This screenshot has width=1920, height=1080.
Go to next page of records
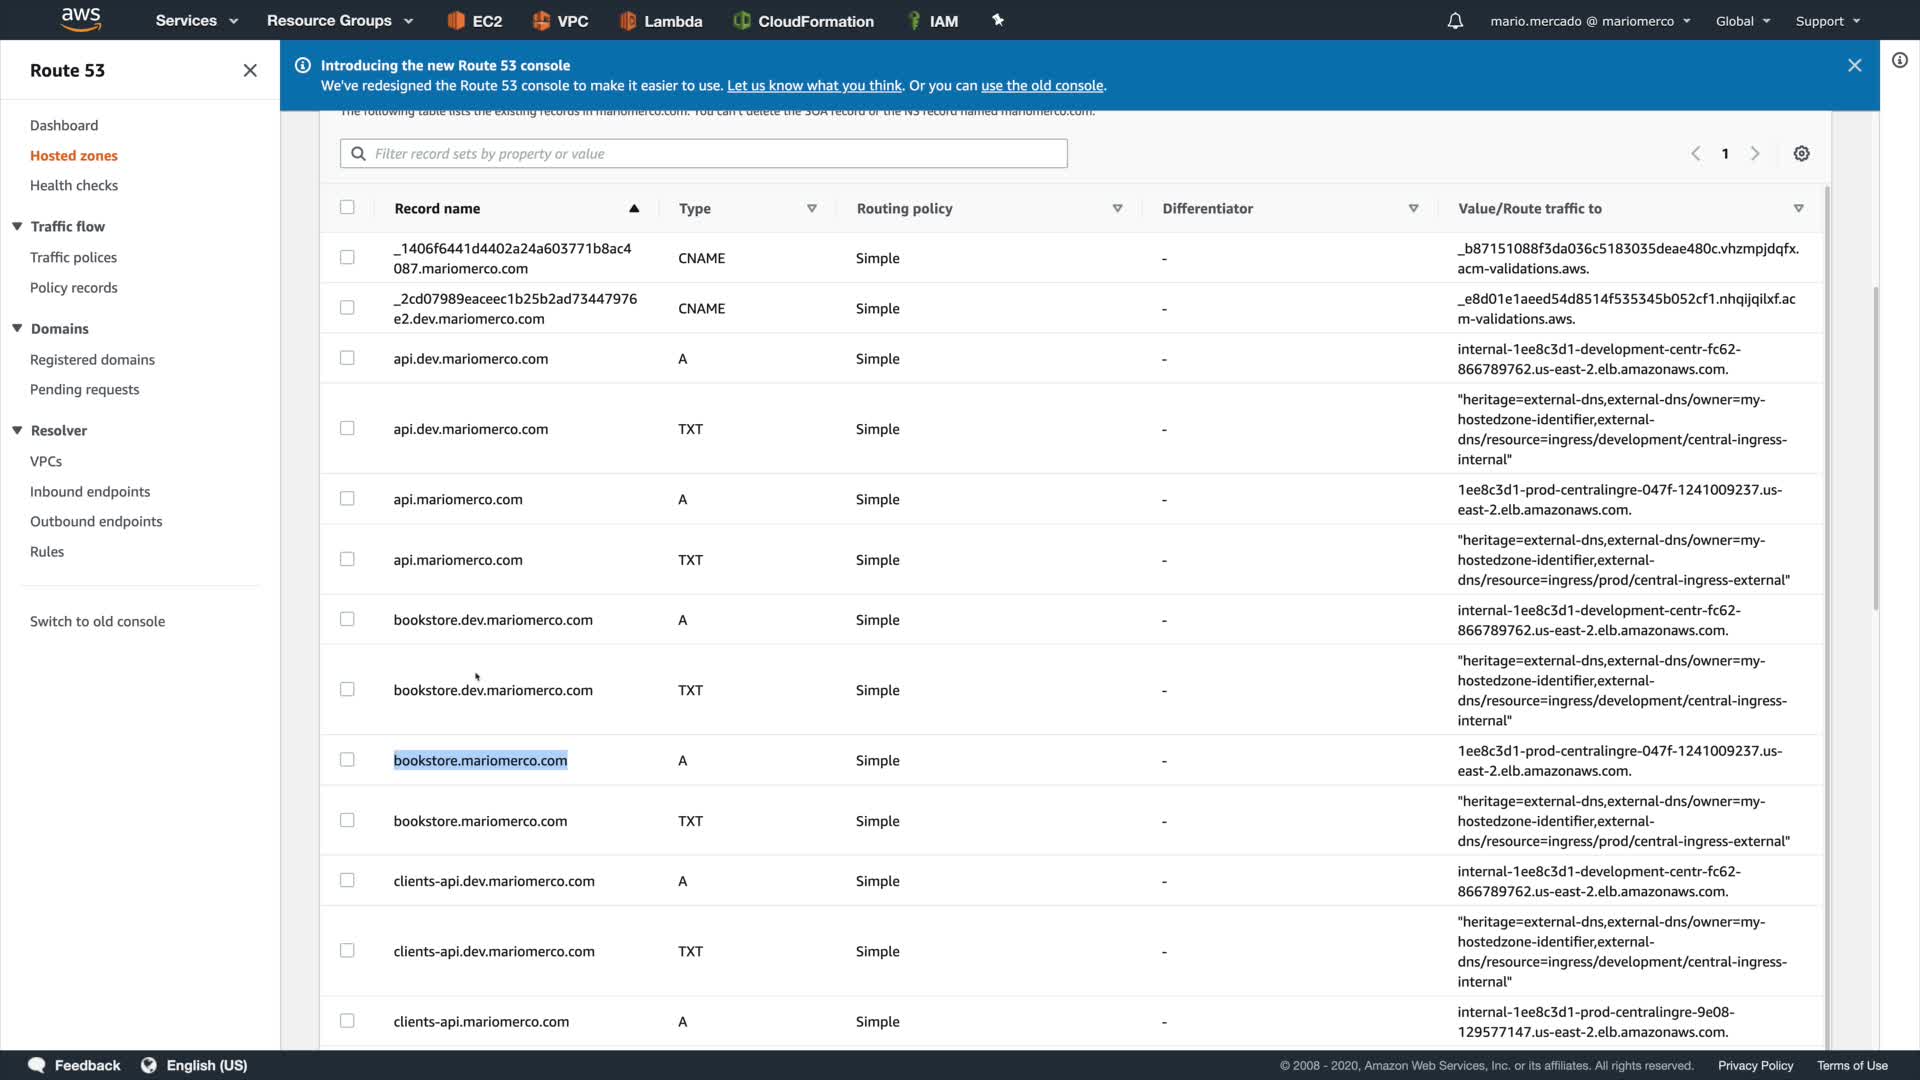(1755, 154)
